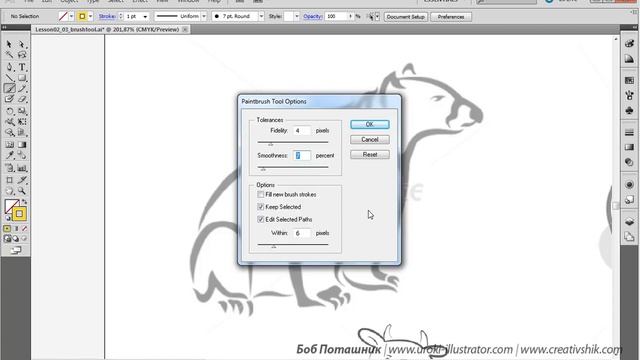
Task: Click the stroke color box in toolbar
Action: (19, 214)
